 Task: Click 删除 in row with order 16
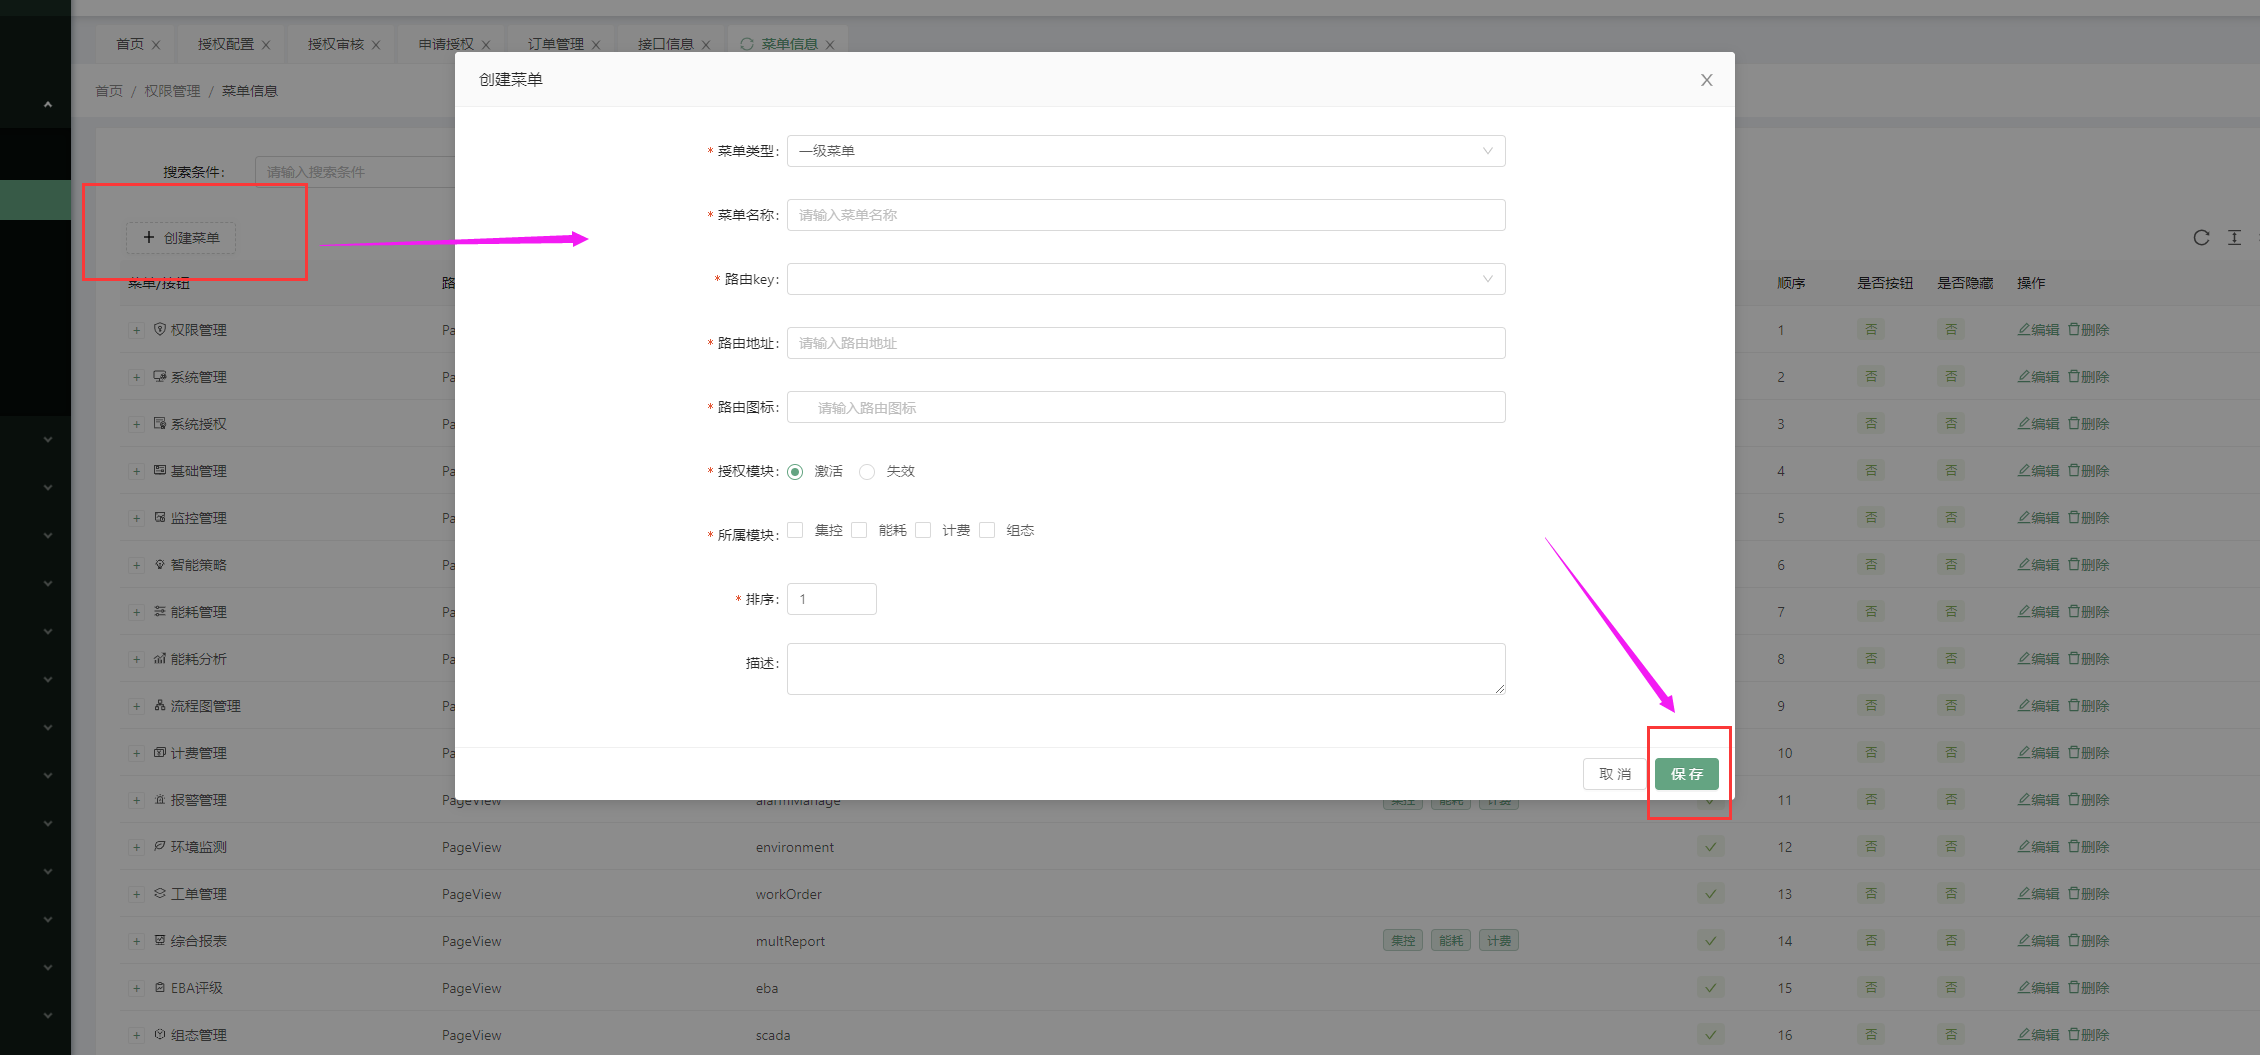[2089, 1035]
